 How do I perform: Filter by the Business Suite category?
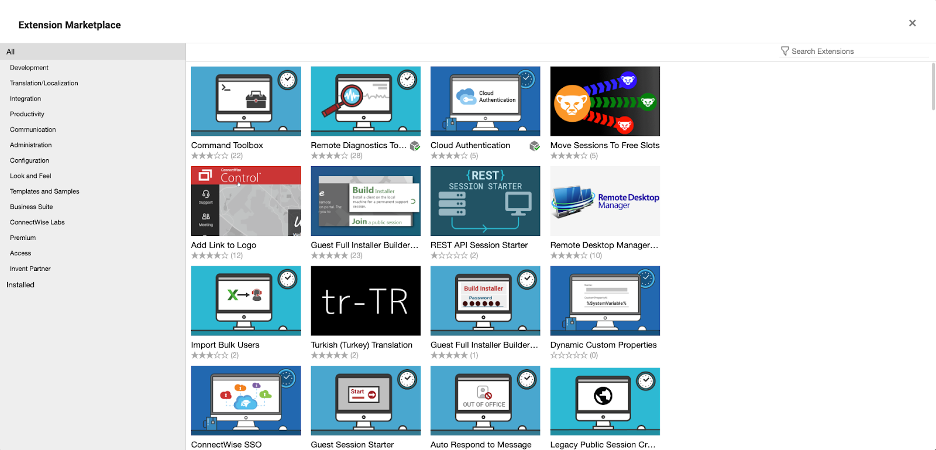[31, 206]
